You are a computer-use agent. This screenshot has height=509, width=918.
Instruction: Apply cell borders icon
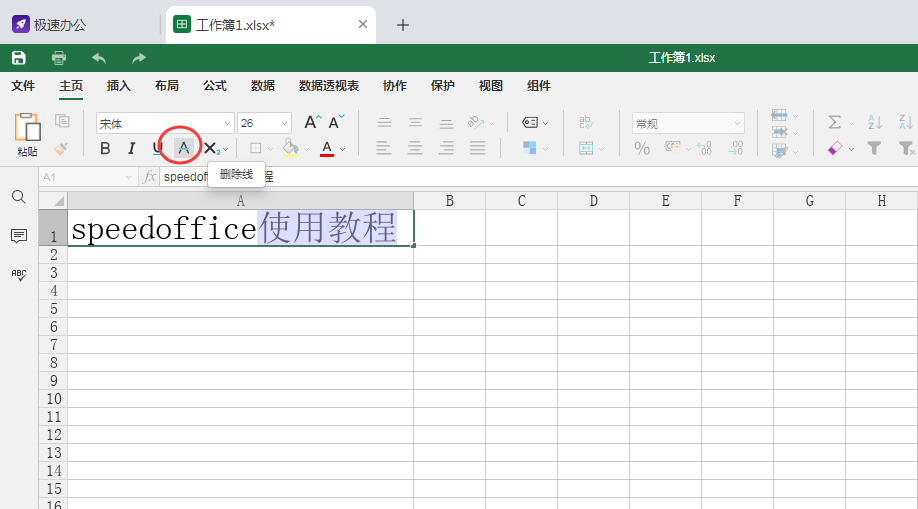click(256, 148)
